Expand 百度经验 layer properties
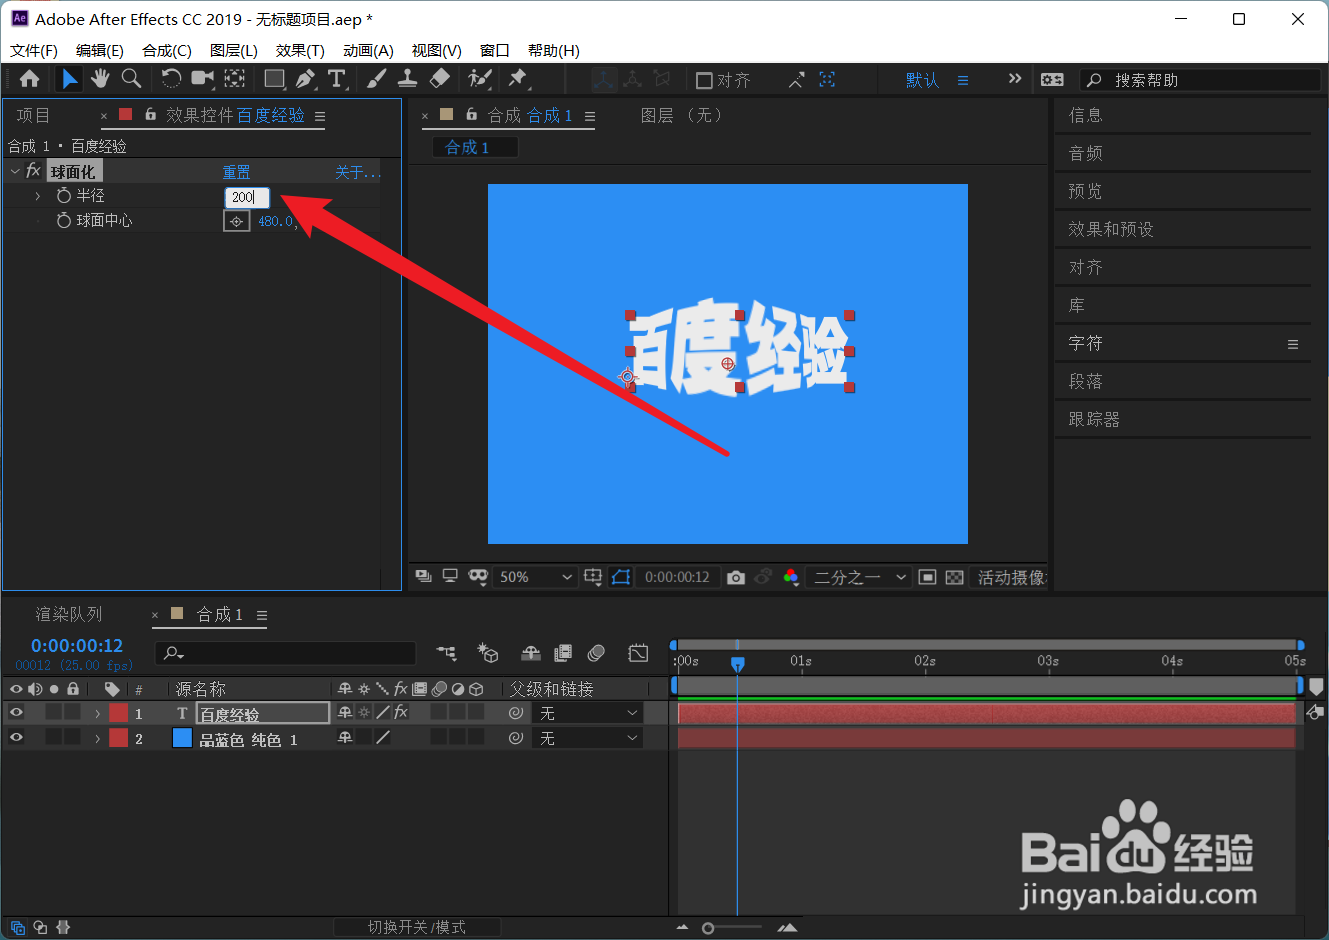Image resolution: width=1329 pixels, height=940 pixels. [x=97, y=713]
